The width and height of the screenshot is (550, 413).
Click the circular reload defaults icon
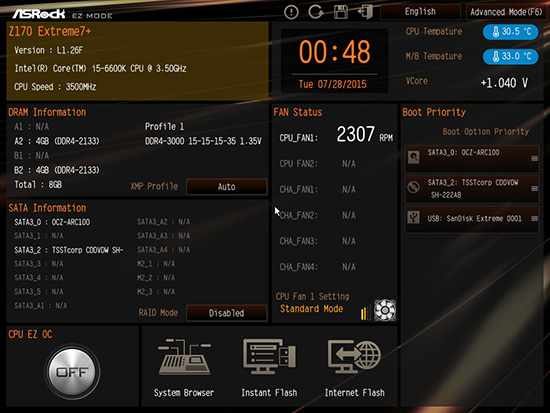pyautogui.click(x=316, y=12)
